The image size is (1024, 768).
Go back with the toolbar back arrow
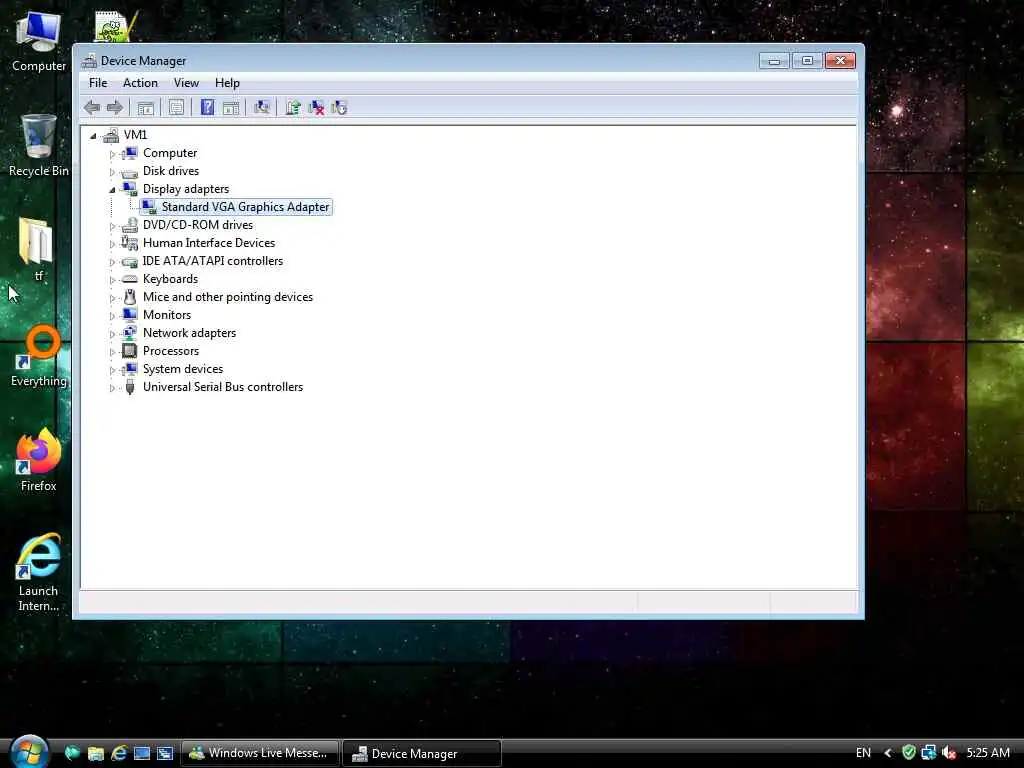tap(92, 108)
